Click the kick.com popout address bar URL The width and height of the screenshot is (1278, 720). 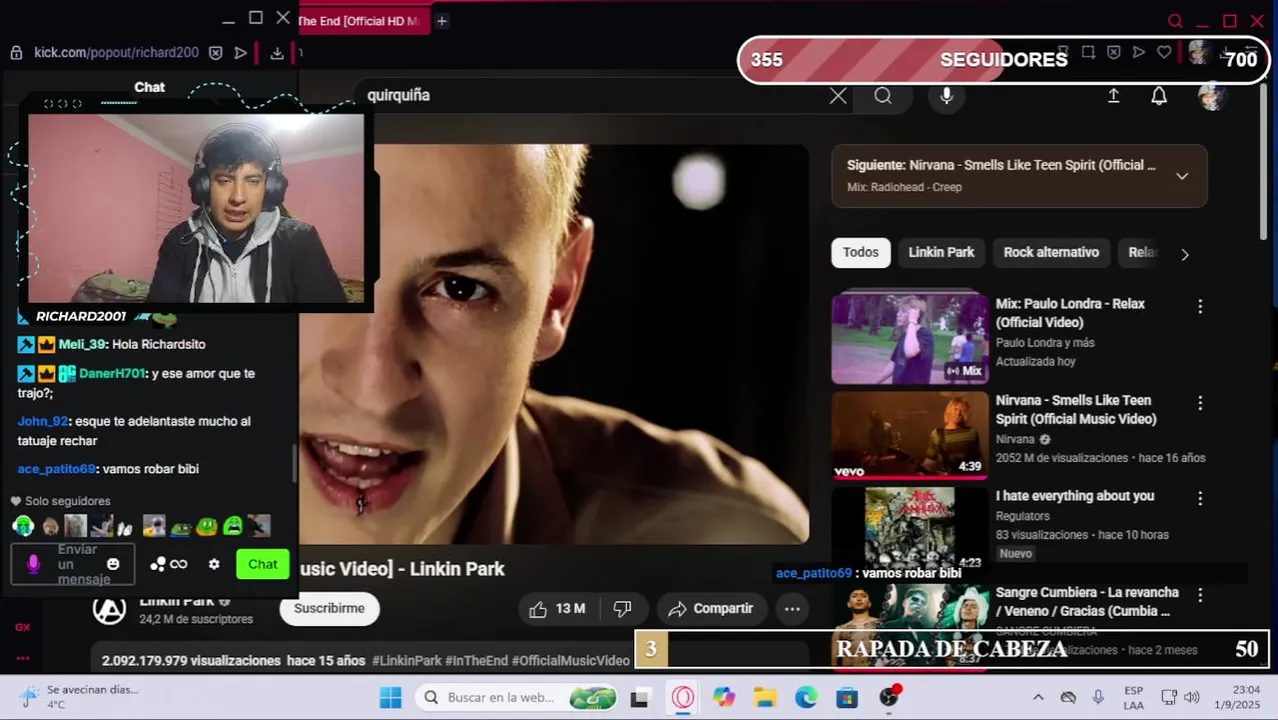pos(116,53)
